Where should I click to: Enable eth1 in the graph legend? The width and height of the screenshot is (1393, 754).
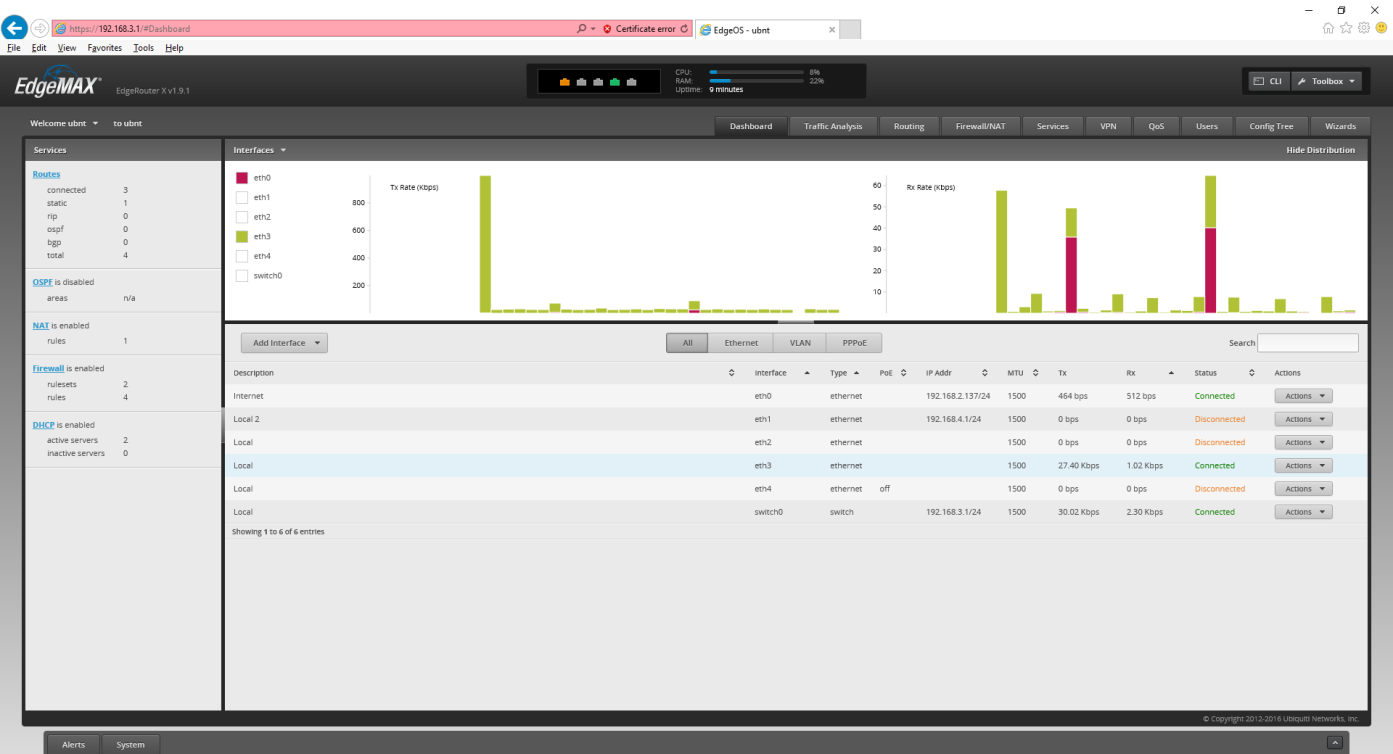(x=241, y=197)
